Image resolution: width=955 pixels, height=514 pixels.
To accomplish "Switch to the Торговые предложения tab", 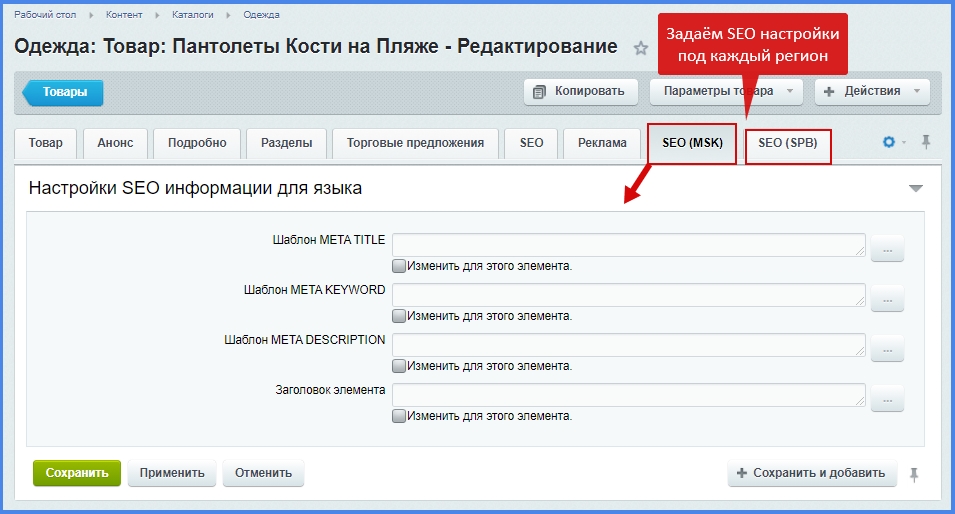I will tap(415, 143).
